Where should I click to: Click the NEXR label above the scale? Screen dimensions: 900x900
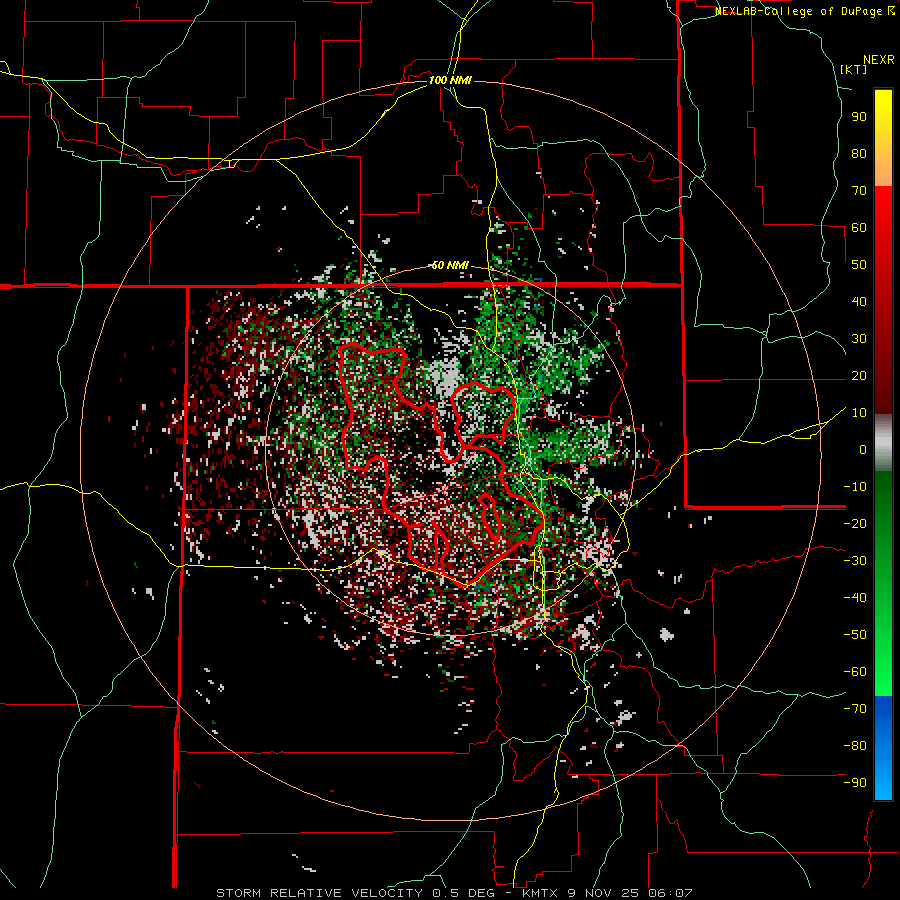tap(879, 60)
